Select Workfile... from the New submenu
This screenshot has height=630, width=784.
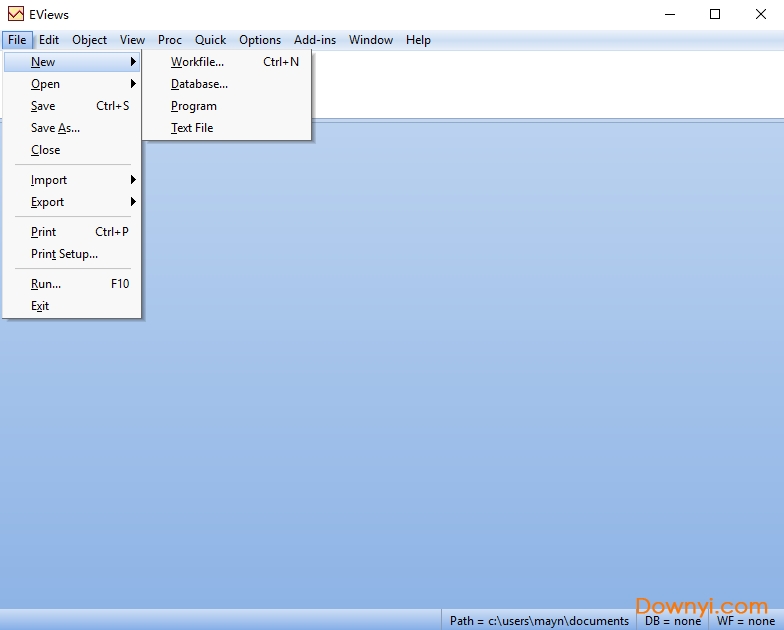tap(197, 62)
